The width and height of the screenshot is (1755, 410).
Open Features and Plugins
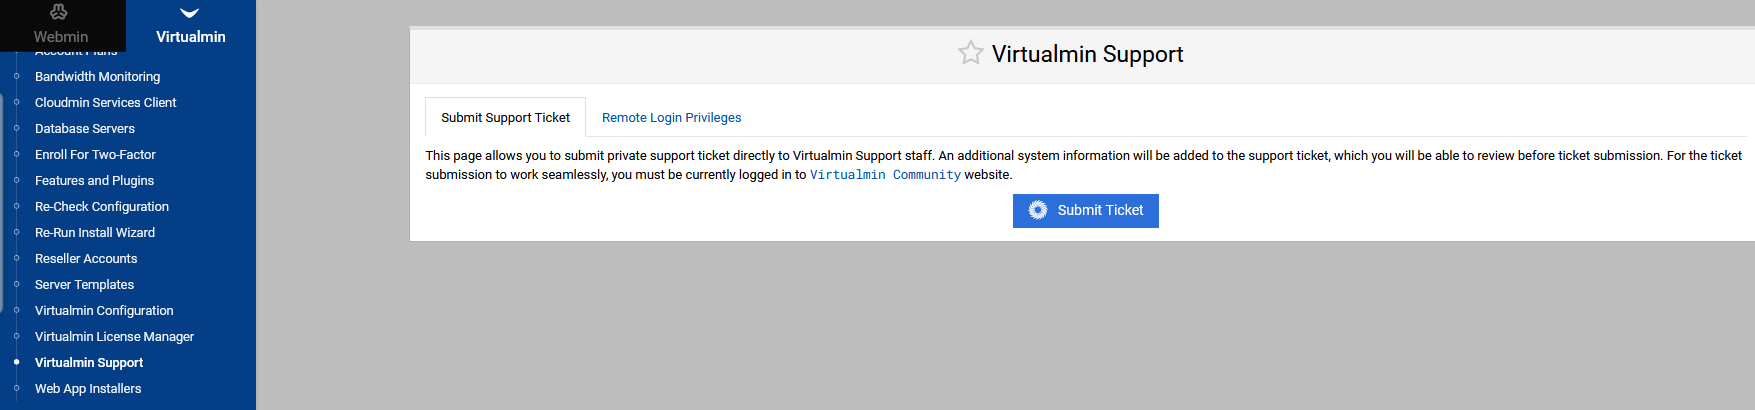click(x=94, y=181)
